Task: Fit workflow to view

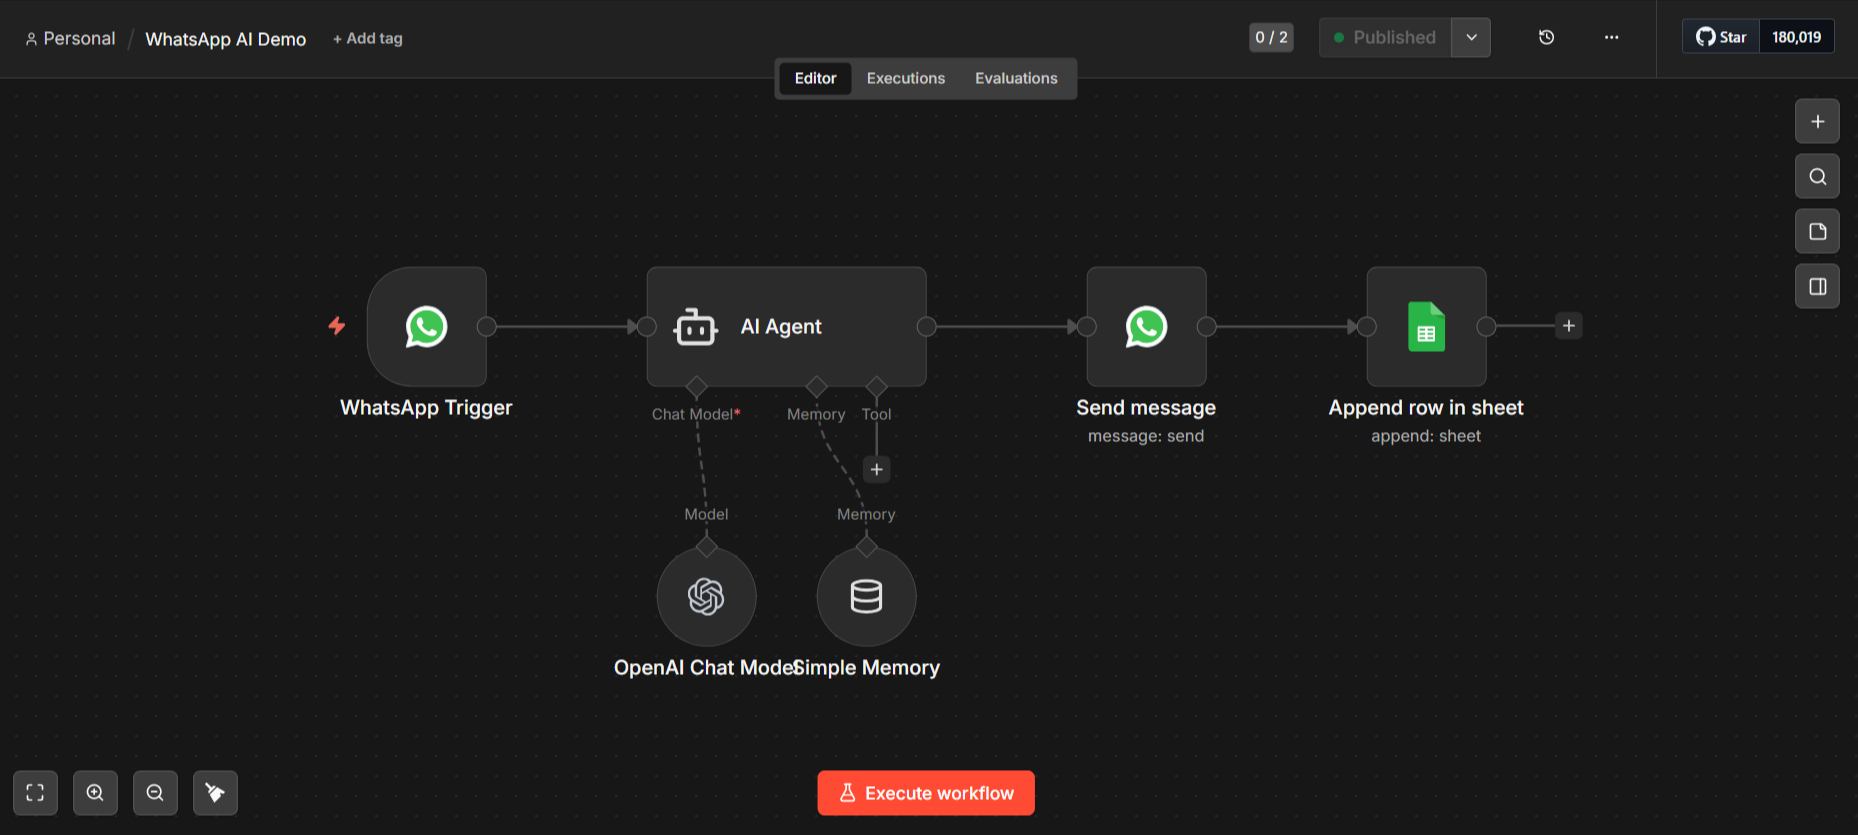Action: [35, 793]
